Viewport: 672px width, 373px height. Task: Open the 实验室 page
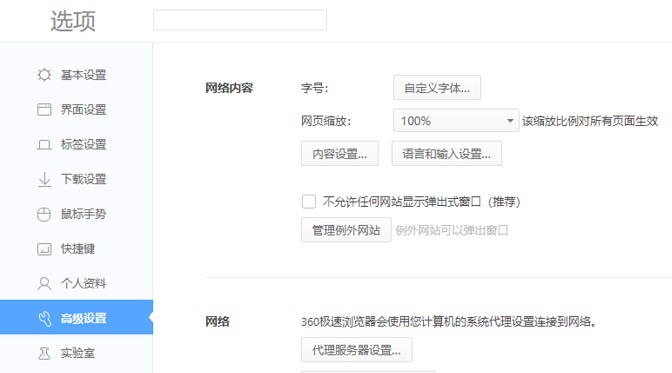[76, 353]
